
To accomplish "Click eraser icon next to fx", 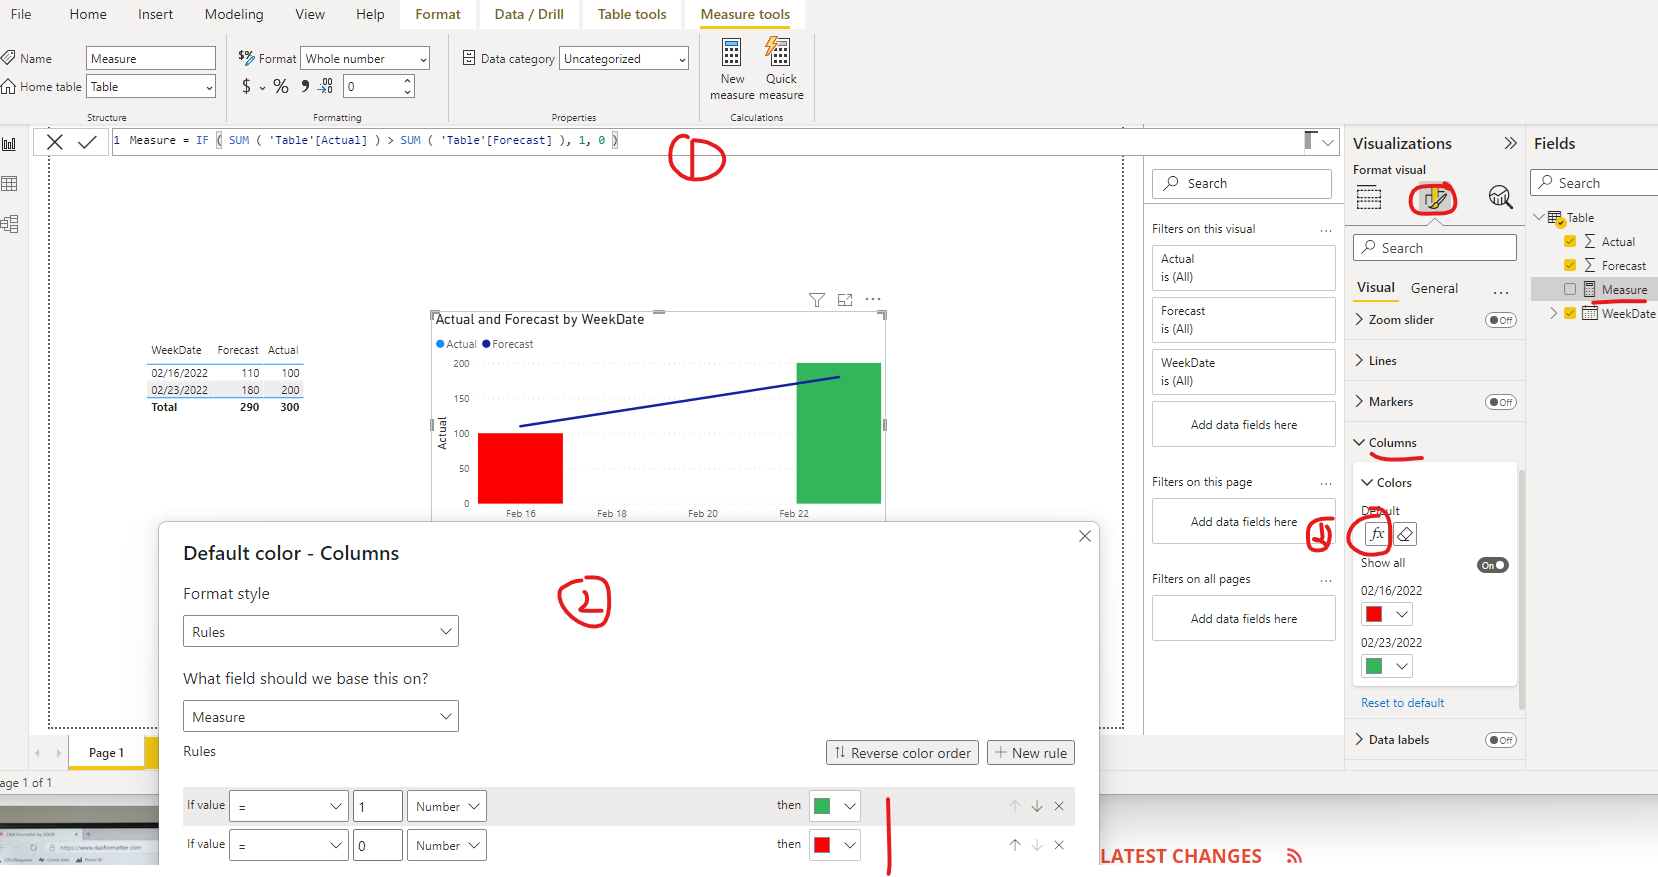I will coord(1405,534).
